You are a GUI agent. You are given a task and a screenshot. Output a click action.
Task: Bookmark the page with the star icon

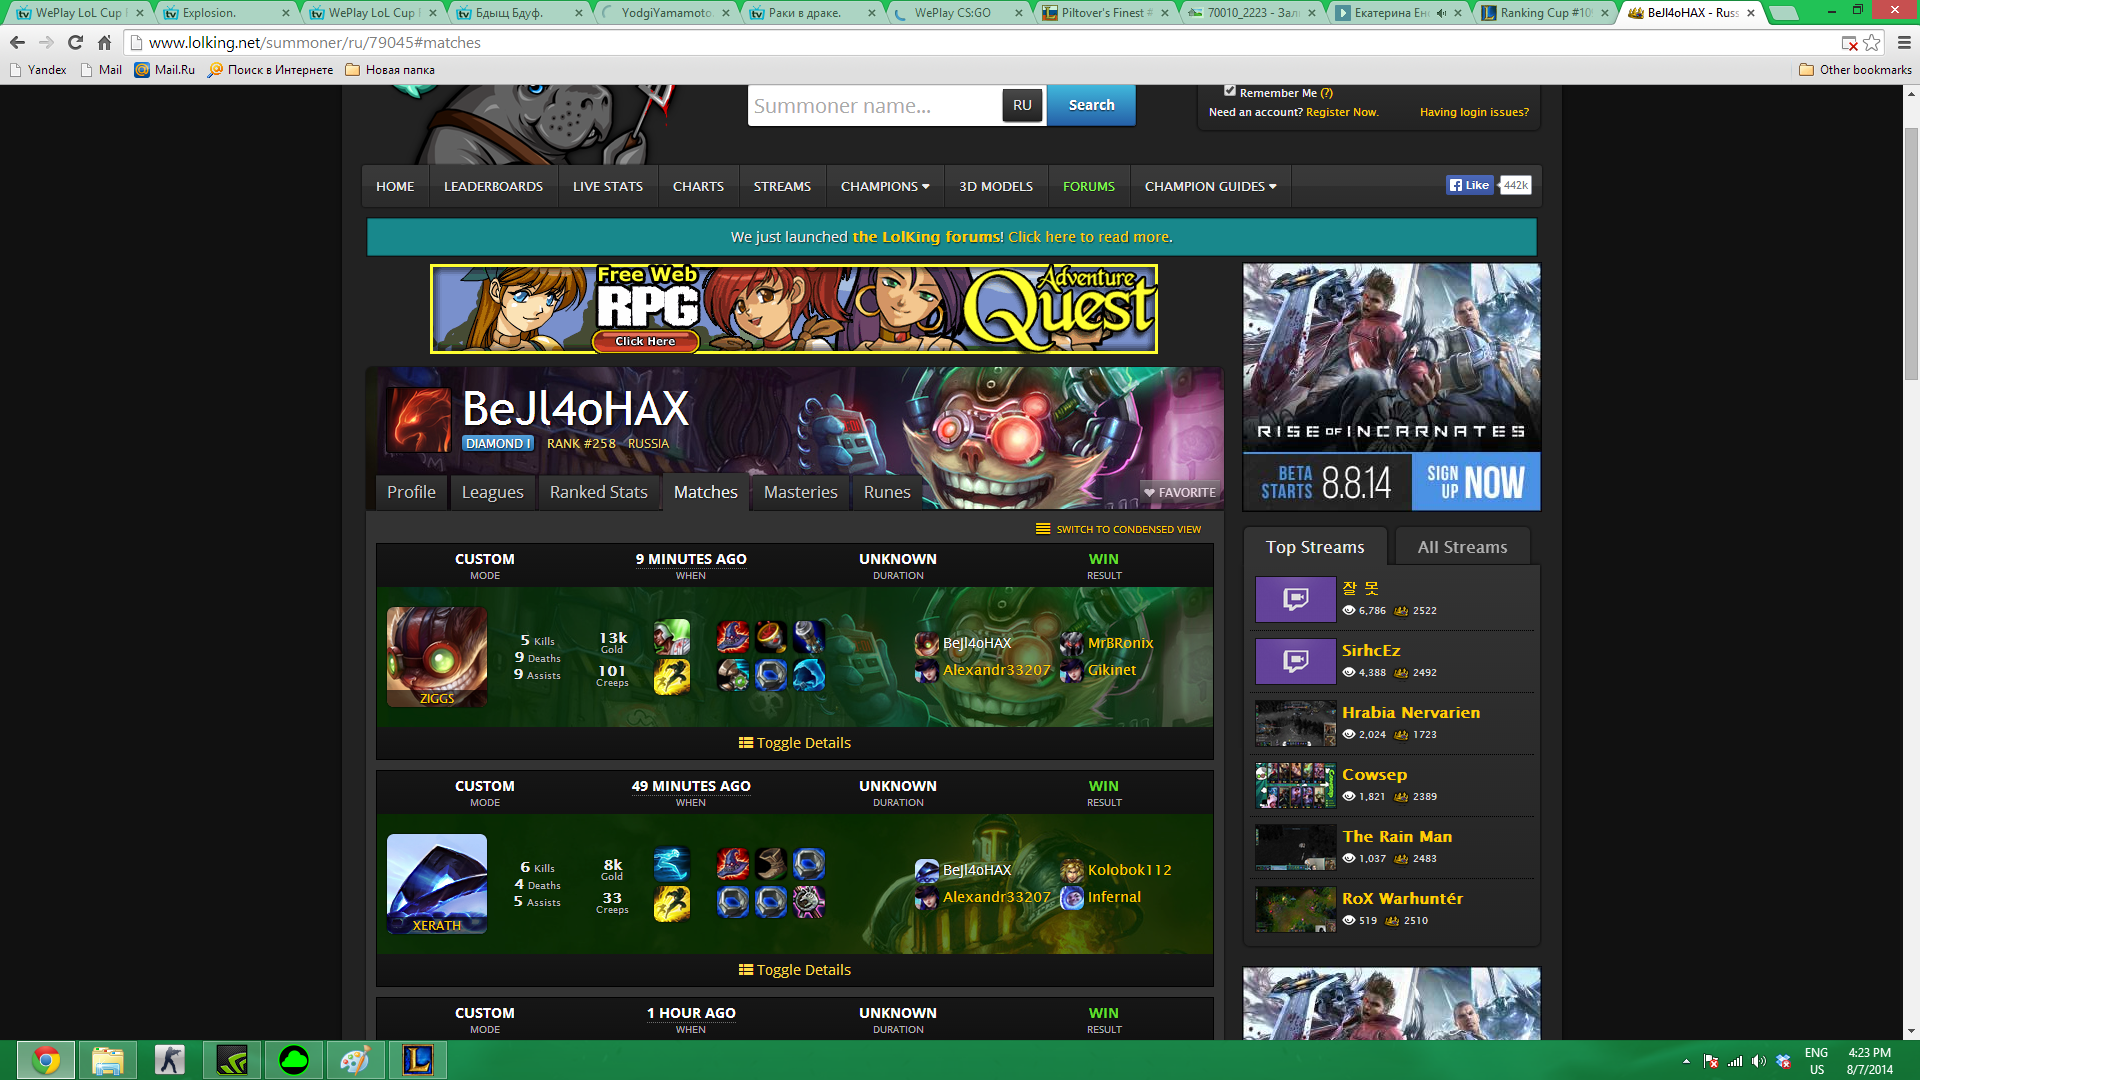1872,42
